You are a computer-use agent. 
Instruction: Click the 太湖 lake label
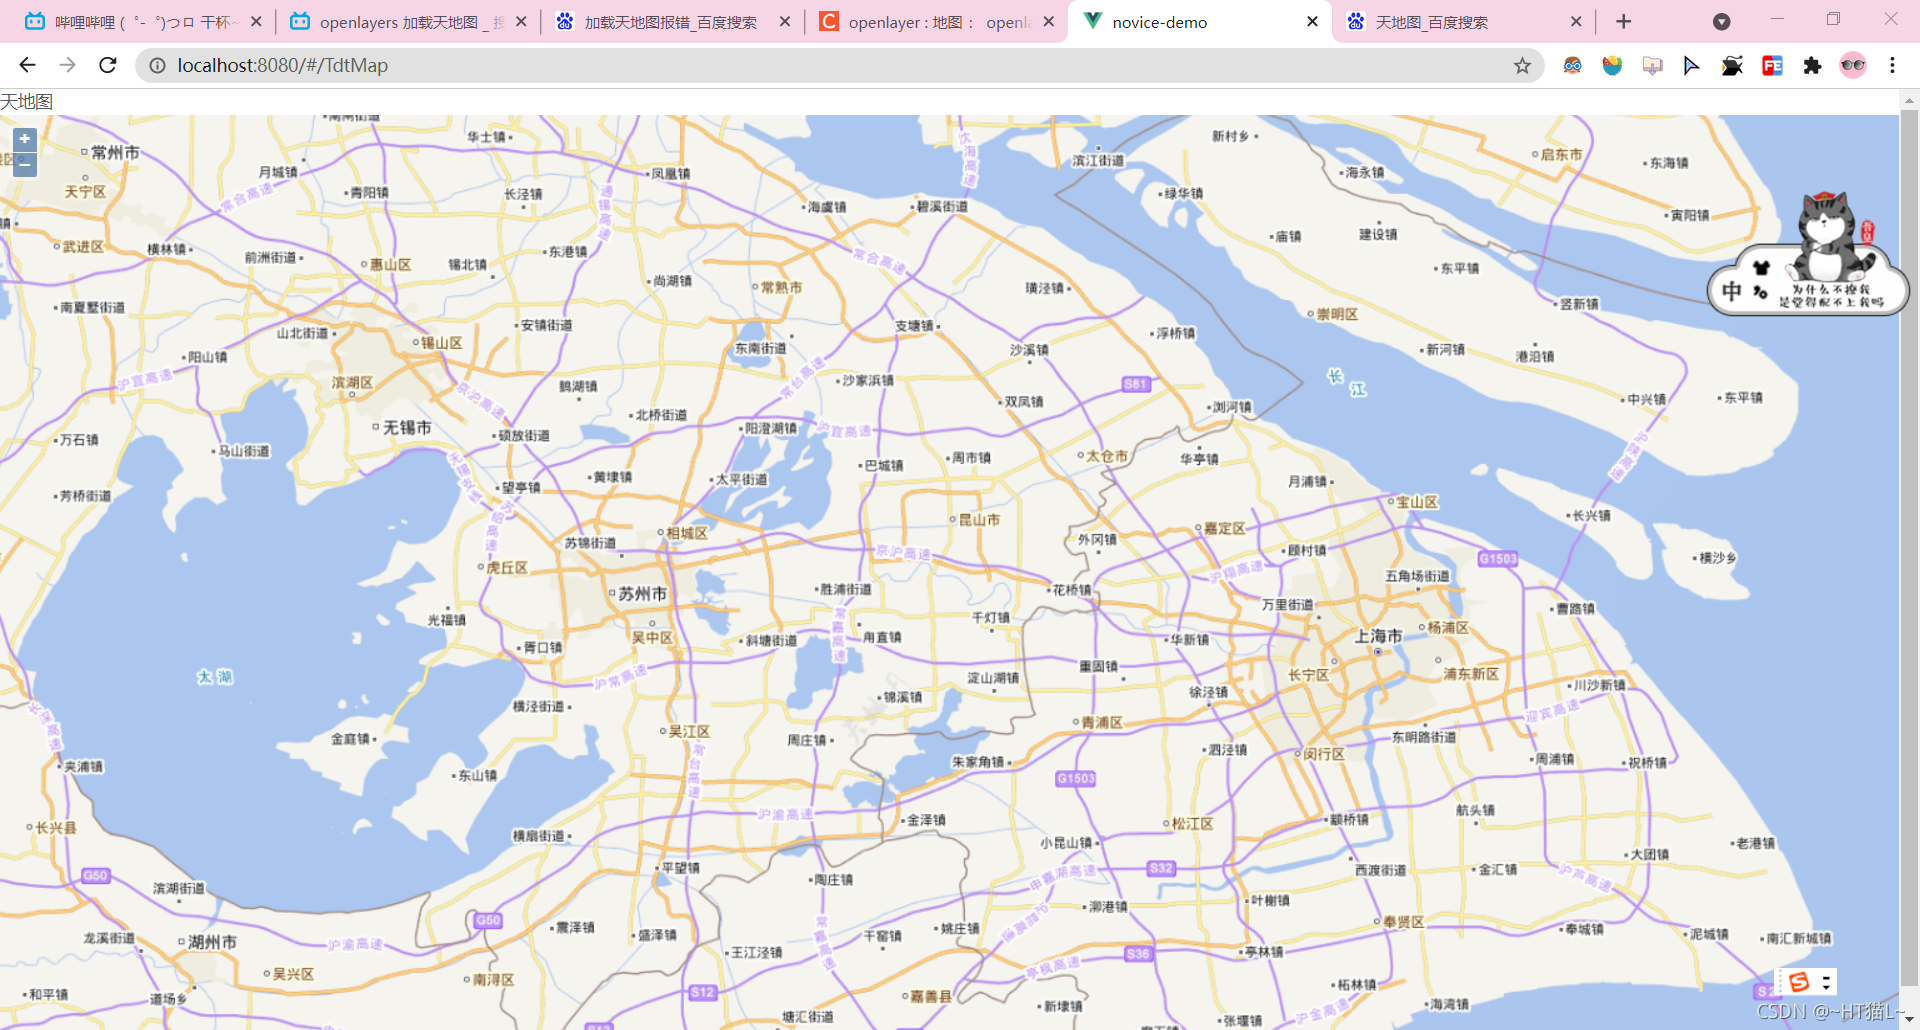click(215, 677)
